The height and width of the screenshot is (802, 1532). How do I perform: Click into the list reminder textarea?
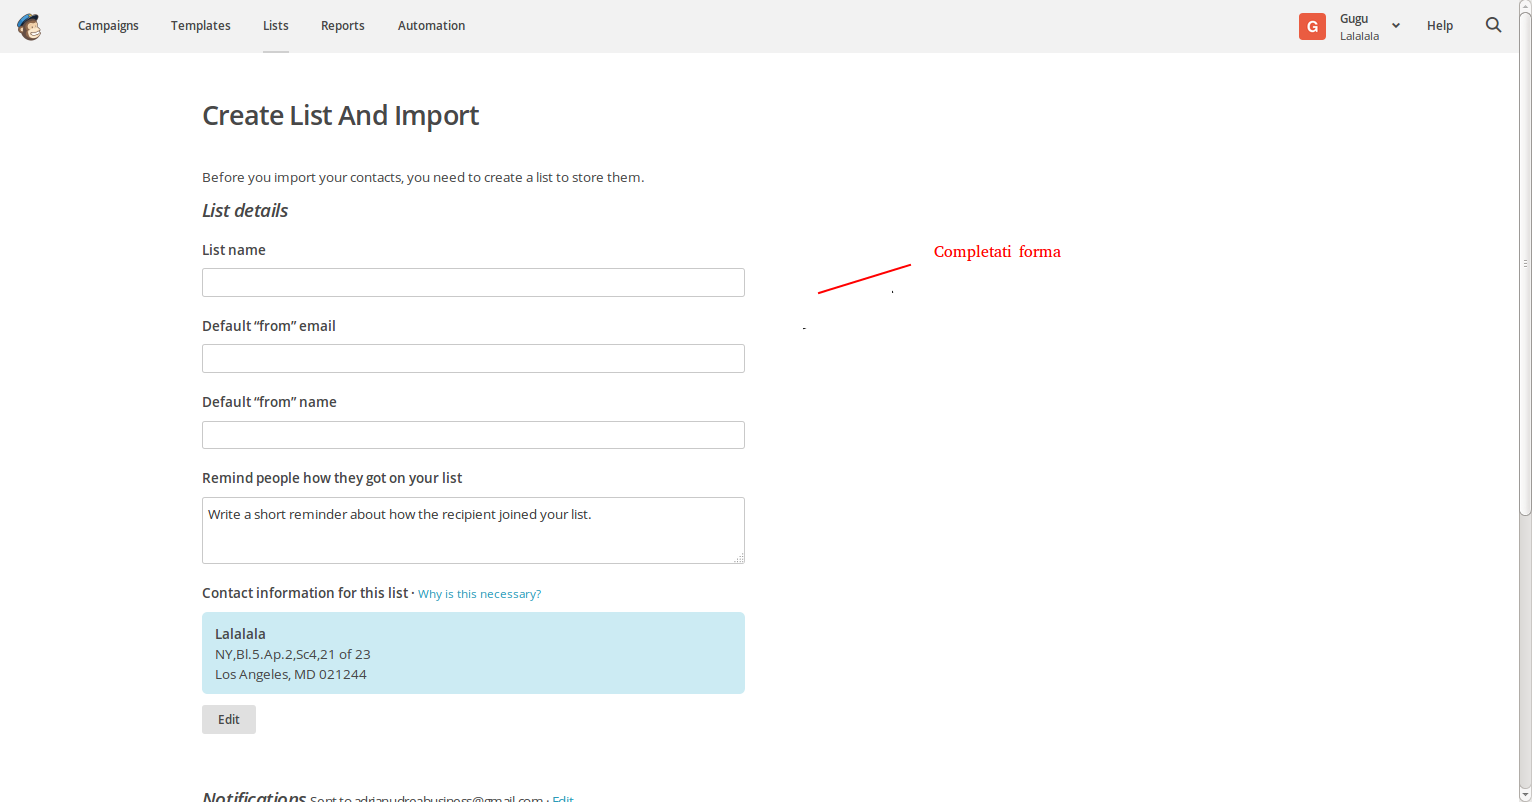473,530
